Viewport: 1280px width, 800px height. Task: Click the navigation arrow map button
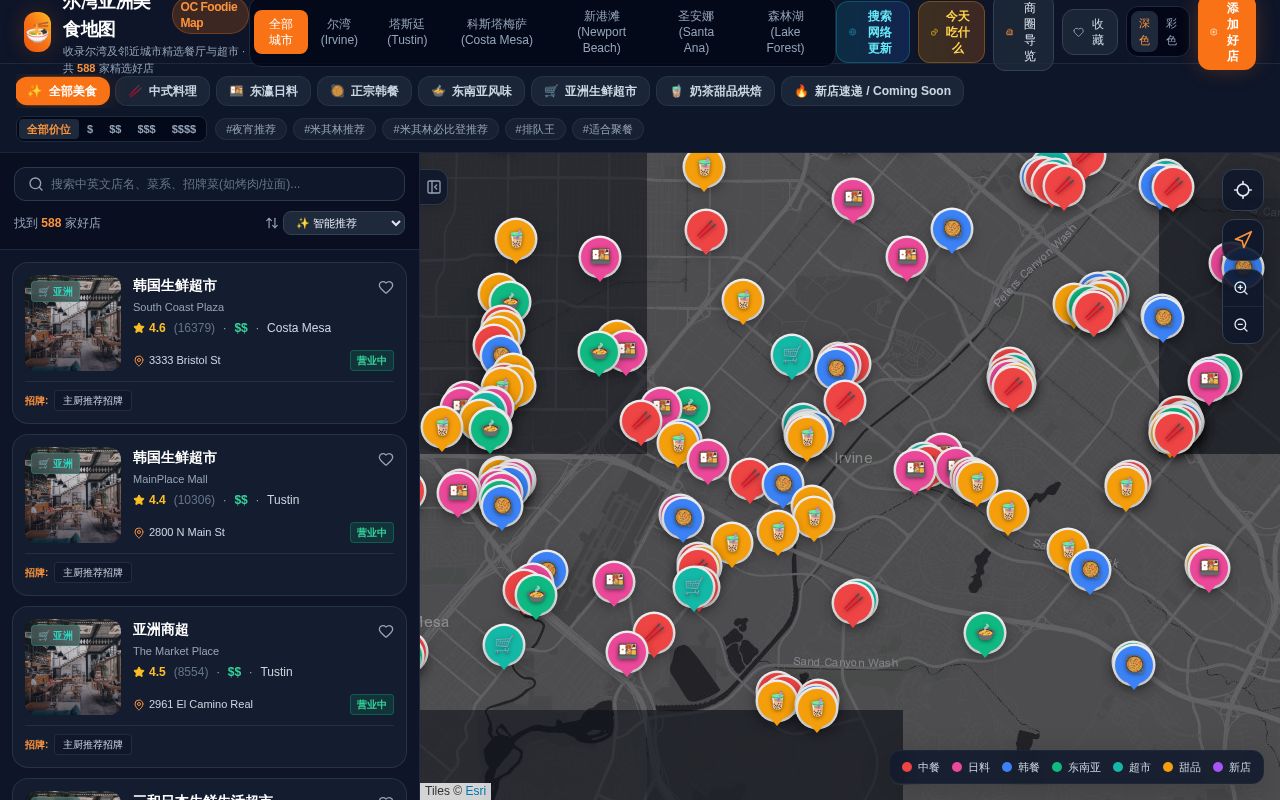pyautogui.click(x=1243, y=240)
